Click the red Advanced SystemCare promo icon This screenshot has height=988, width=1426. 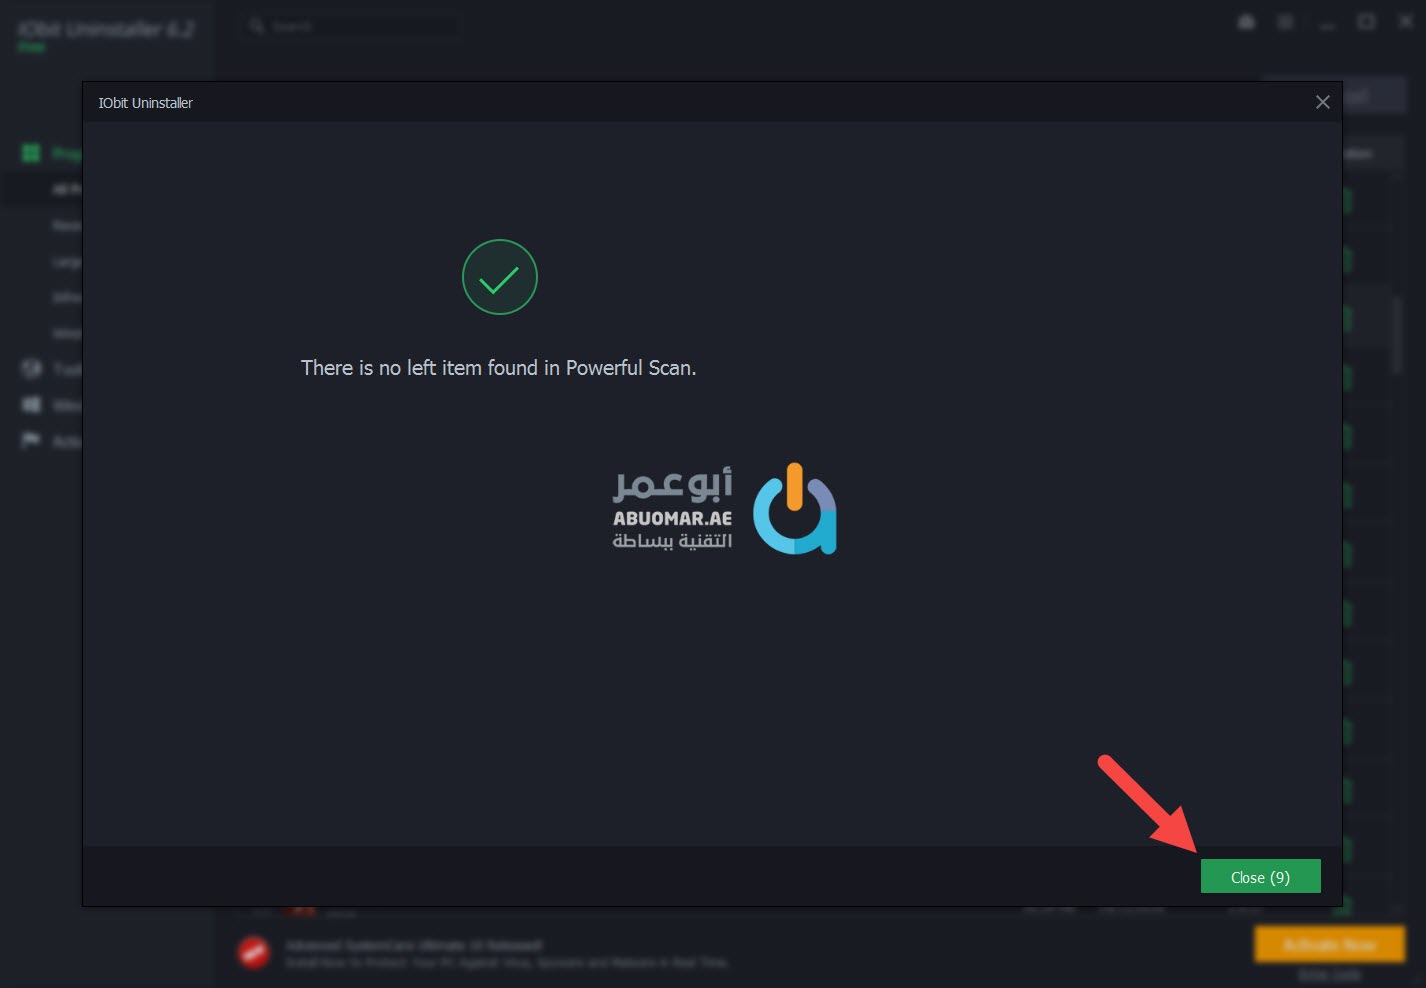pyautogui.click(x=254, y=952)
